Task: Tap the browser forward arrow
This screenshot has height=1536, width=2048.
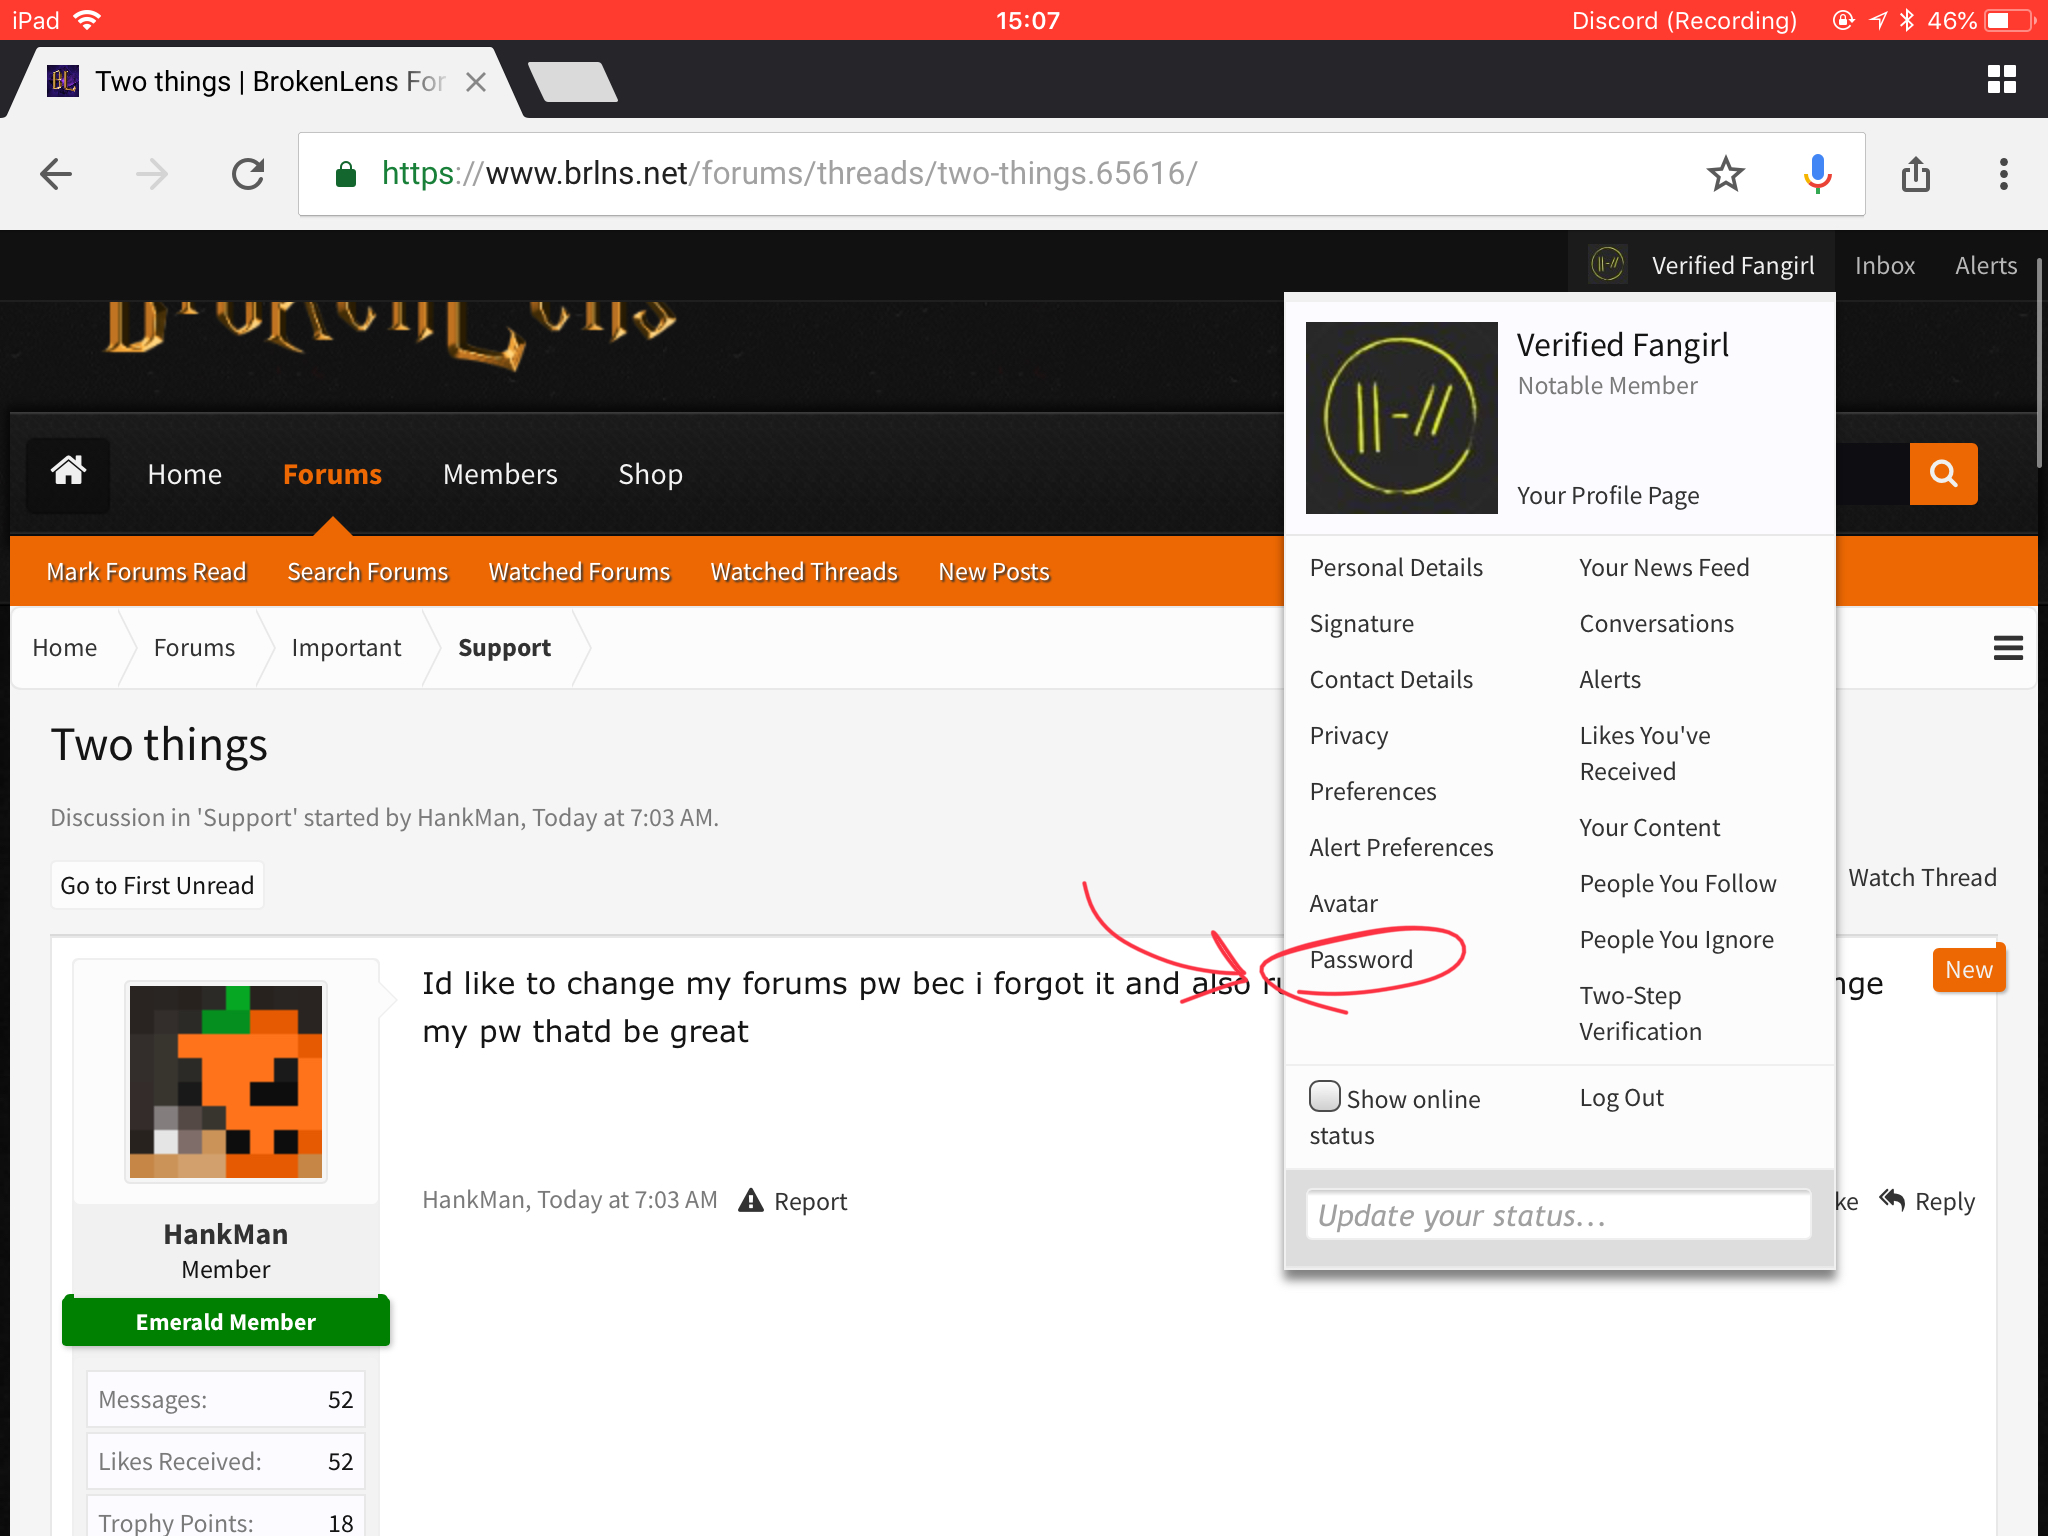Action: click(152, 174)
